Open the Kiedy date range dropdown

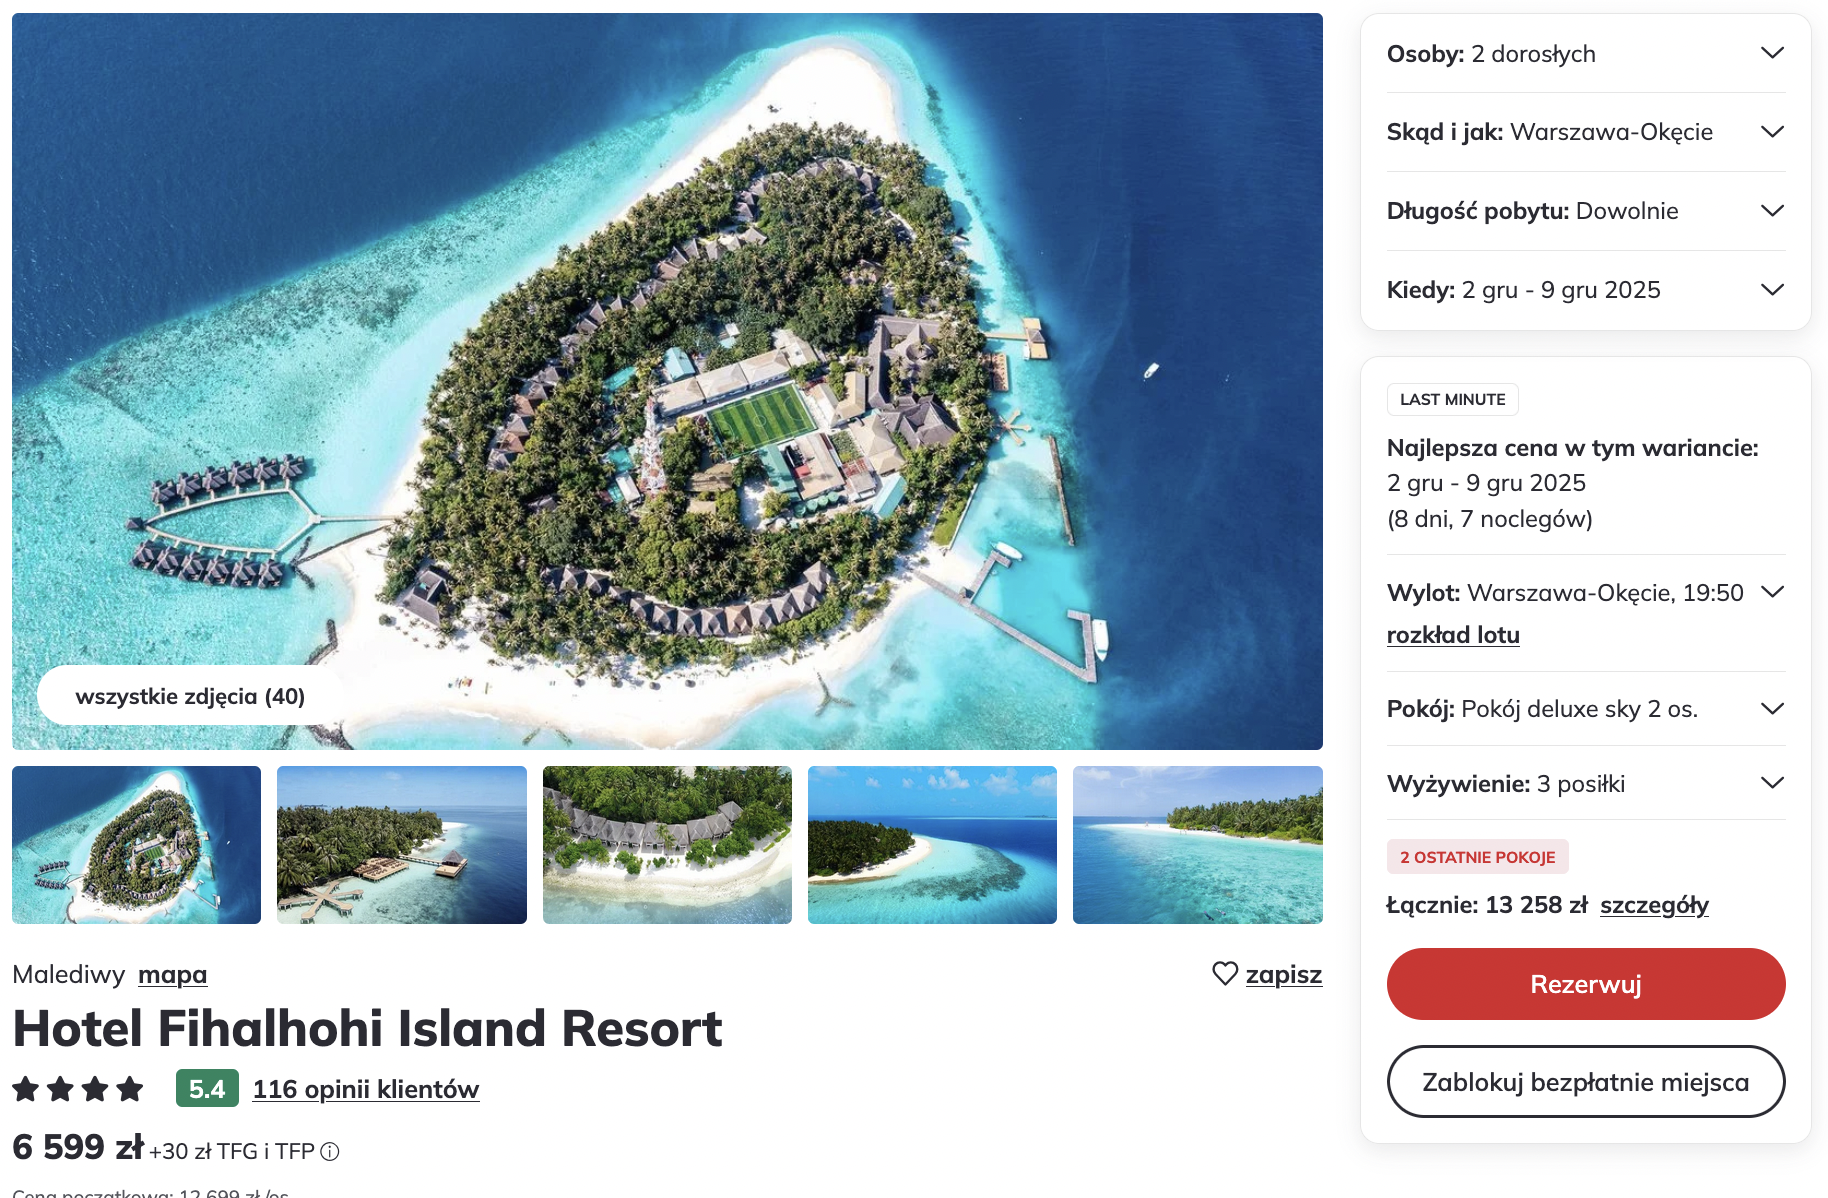click(1772, 290)
